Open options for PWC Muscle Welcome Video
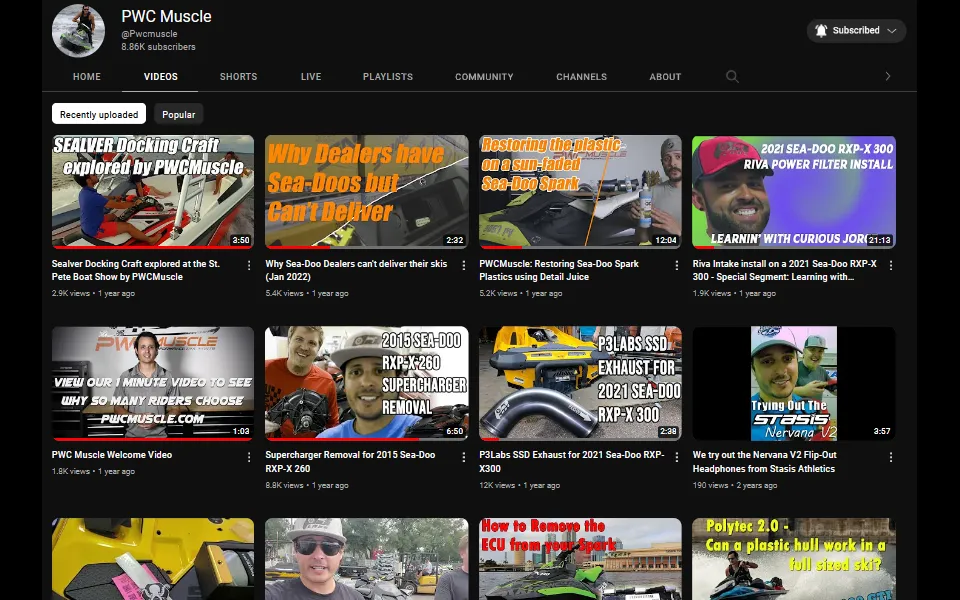 248,457
